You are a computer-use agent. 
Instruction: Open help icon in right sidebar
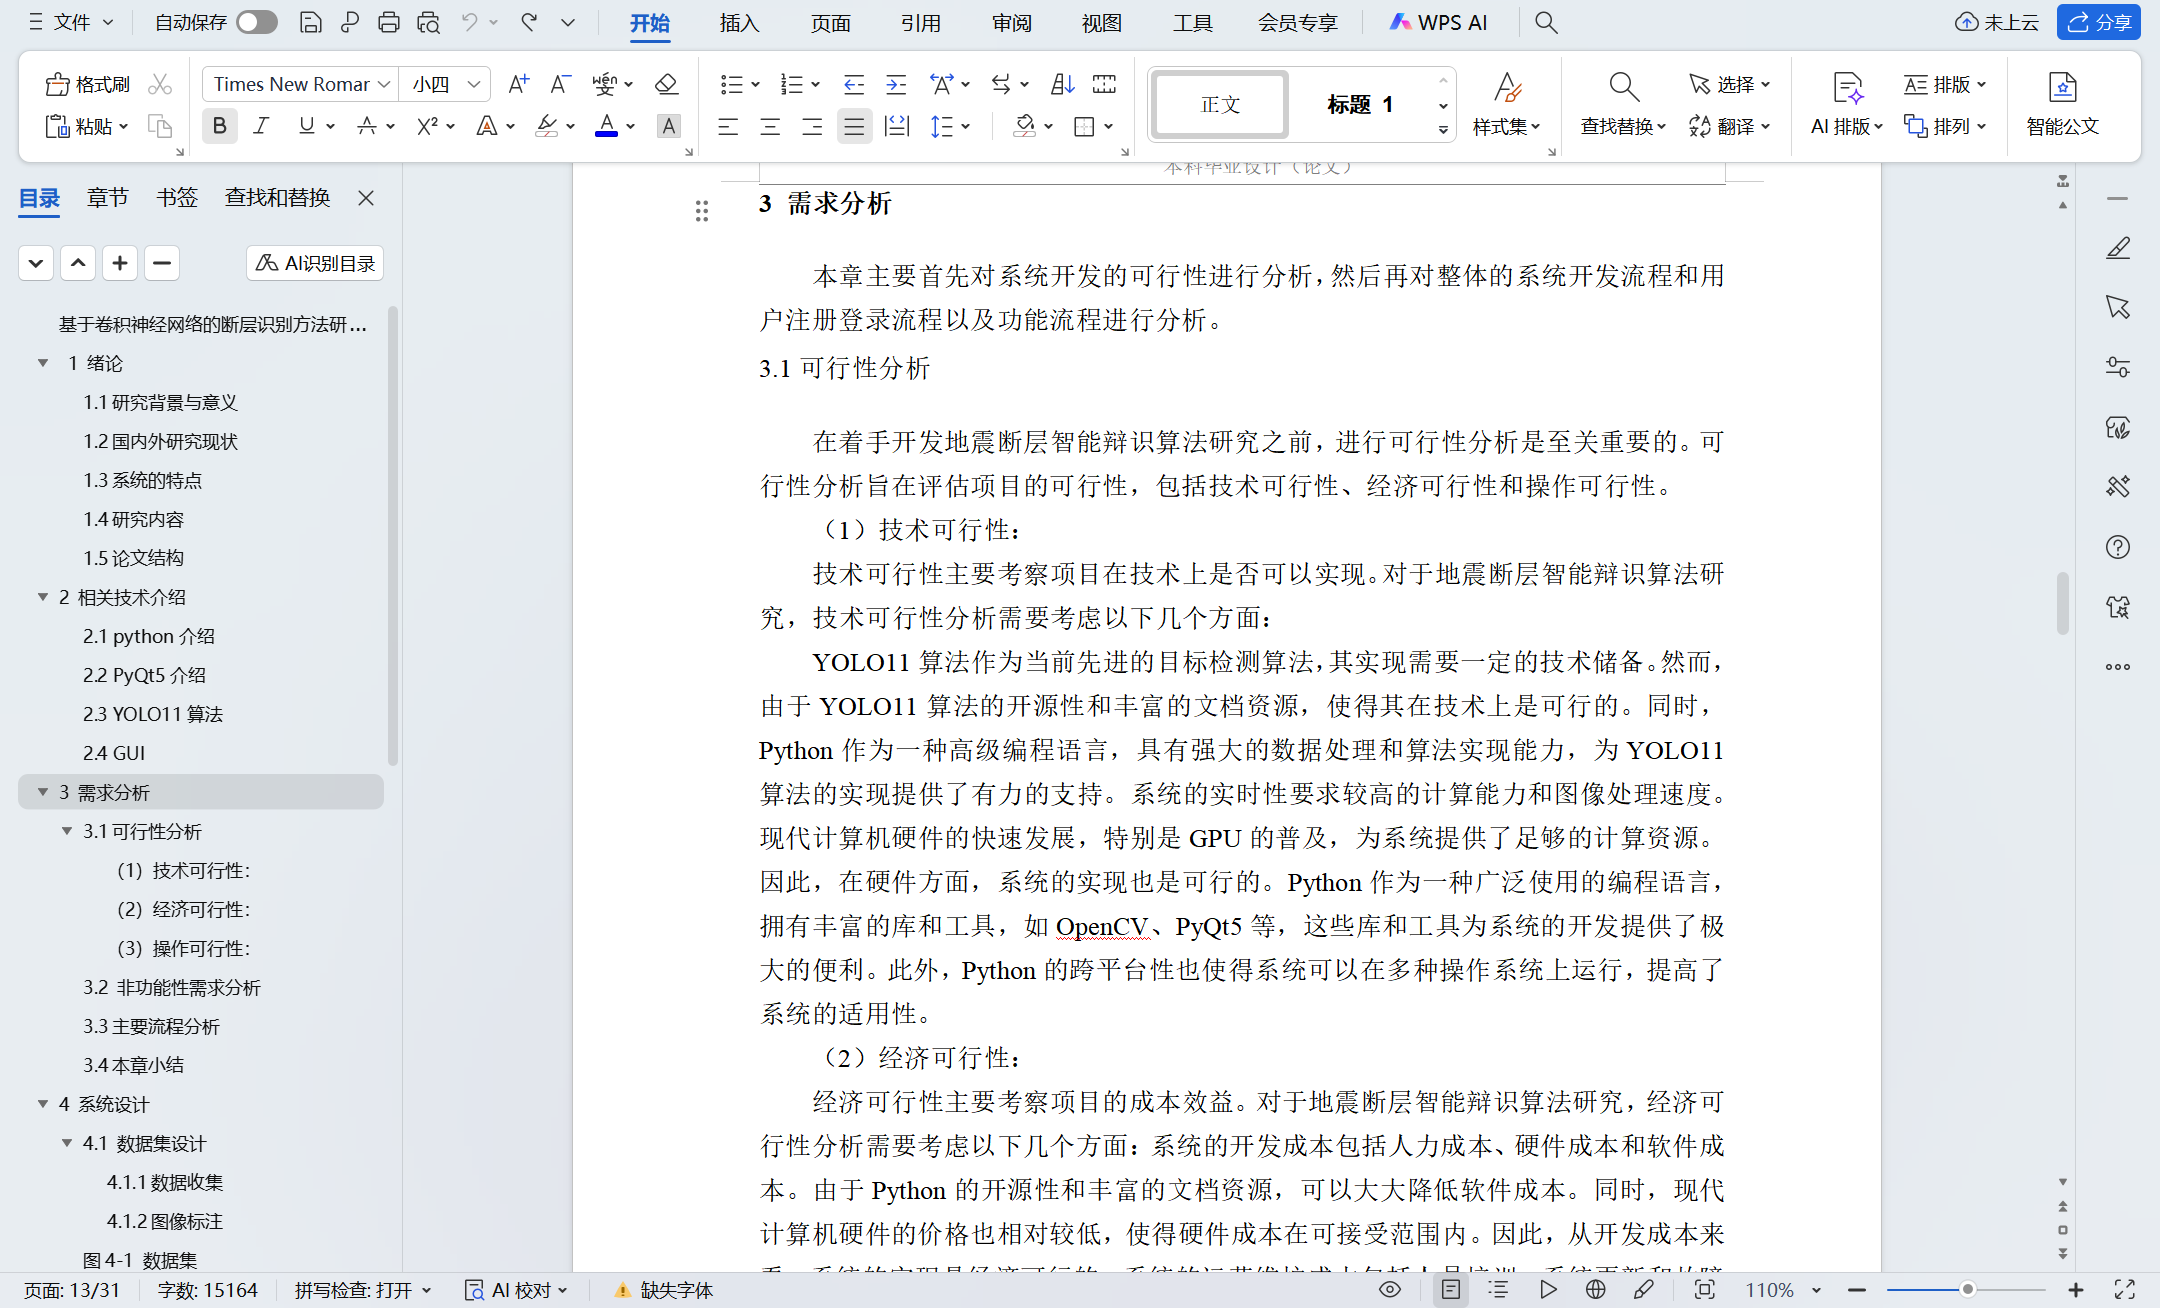pyautogui.click(x=2117, y=547)
